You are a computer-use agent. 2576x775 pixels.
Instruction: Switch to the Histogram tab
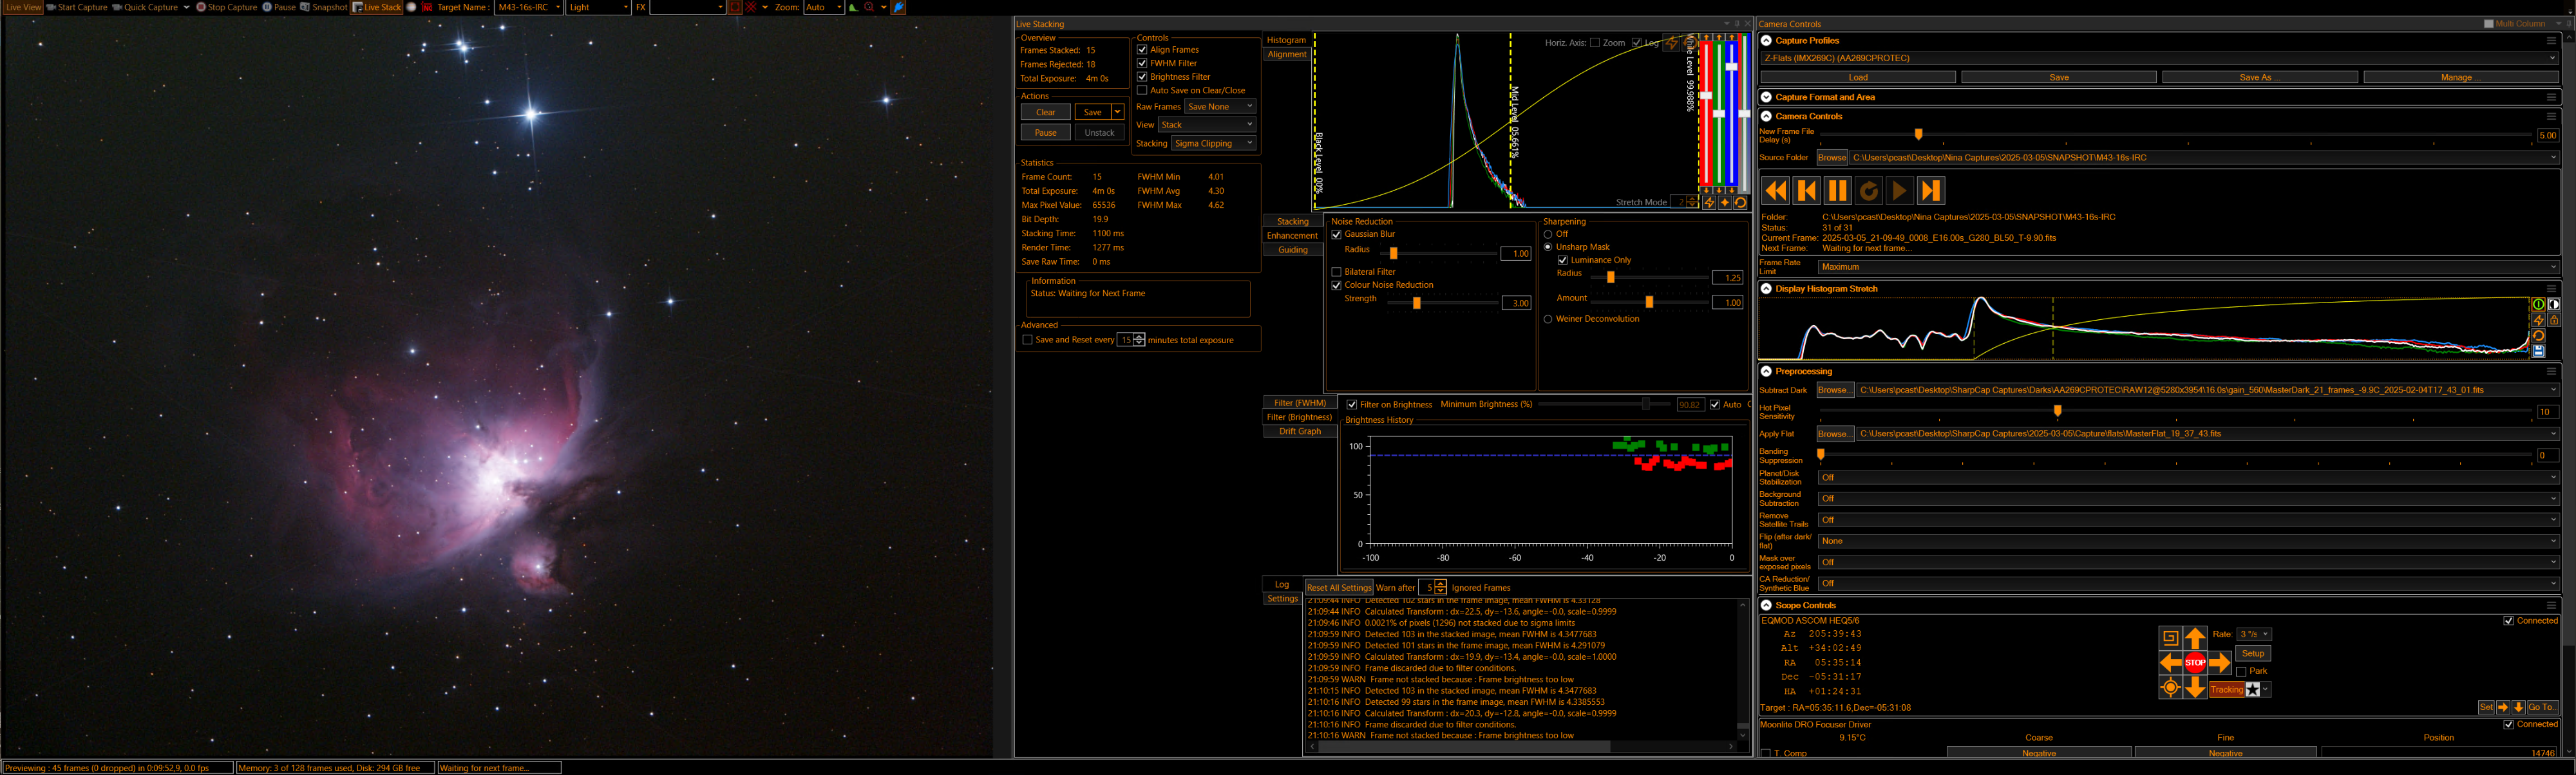click(x=1286, y=40)
